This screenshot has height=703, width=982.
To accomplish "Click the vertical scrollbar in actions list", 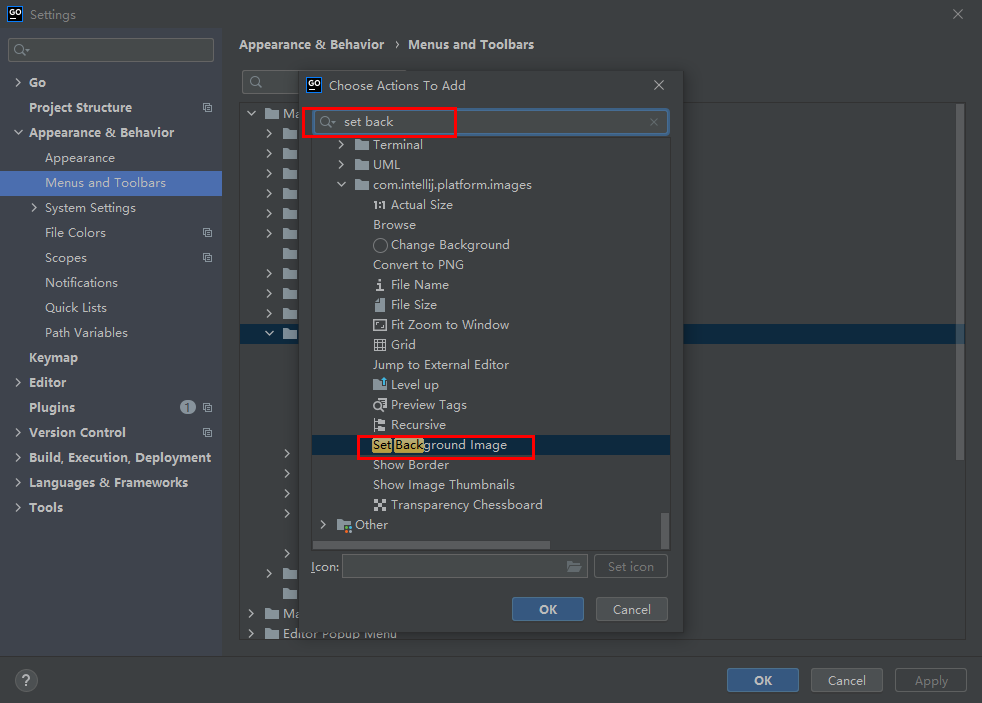I will (x=665, y=531).
